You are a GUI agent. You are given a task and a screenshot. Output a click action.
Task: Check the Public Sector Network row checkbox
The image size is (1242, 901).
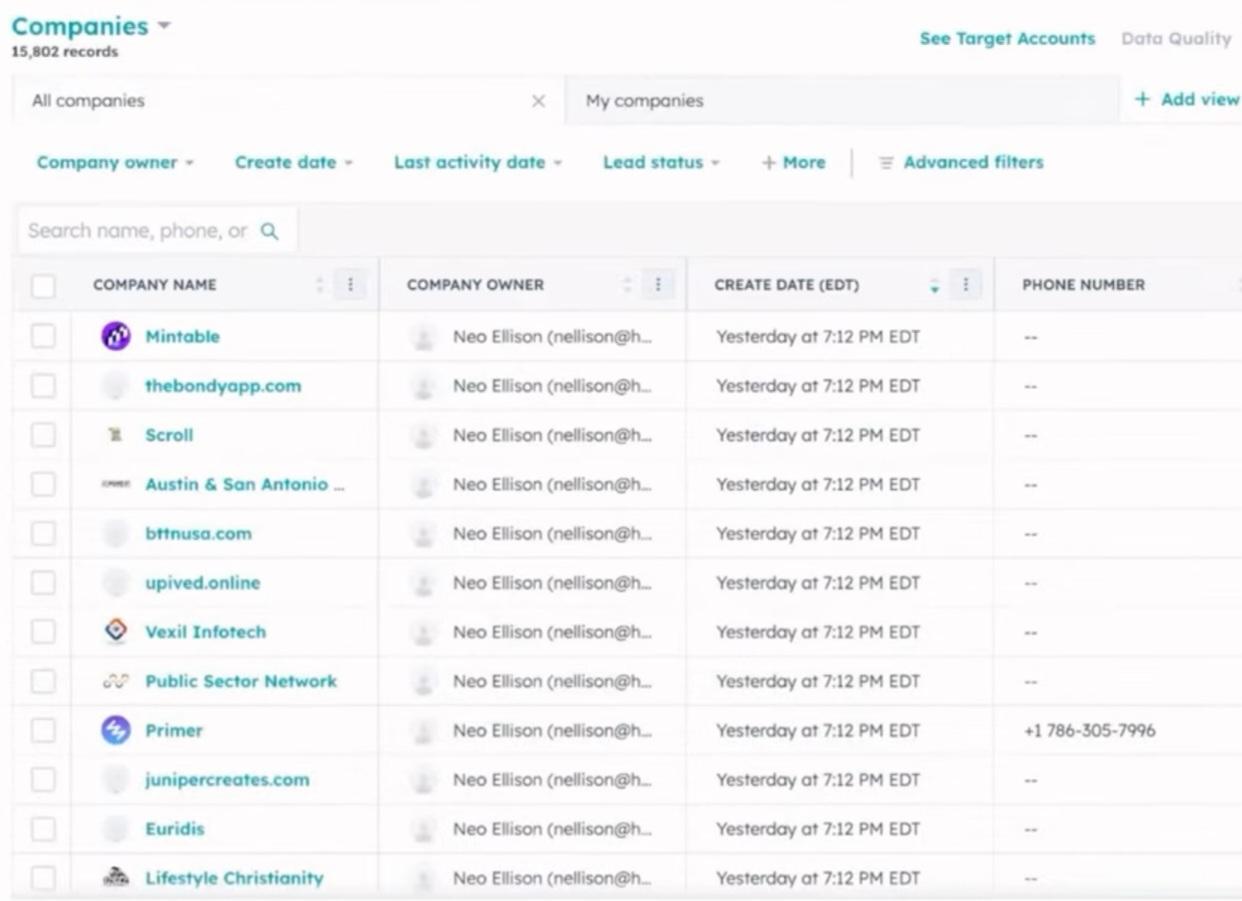[x=43, y=681]
